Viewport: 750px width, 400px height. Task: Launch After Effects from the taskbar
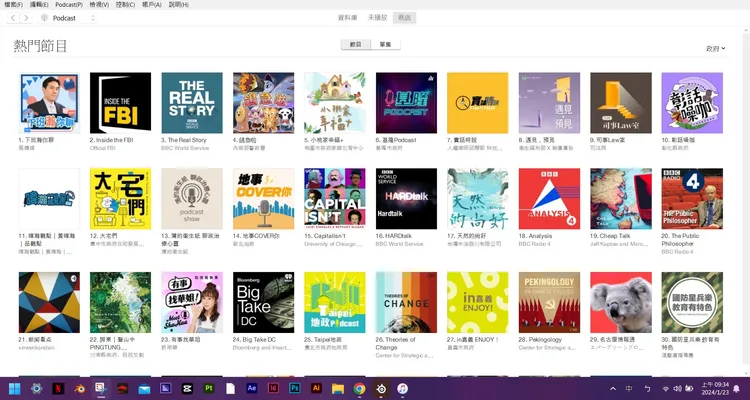pos(252,389)
